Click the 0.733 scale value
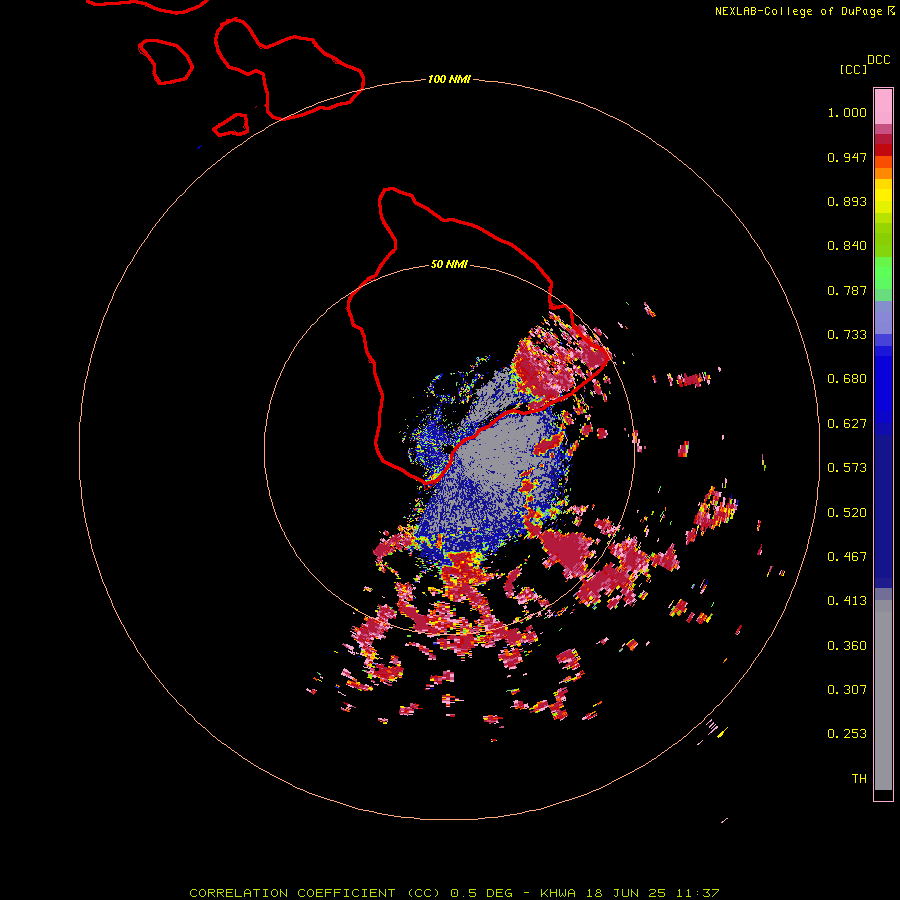900x900 pixels. [847, 335]
